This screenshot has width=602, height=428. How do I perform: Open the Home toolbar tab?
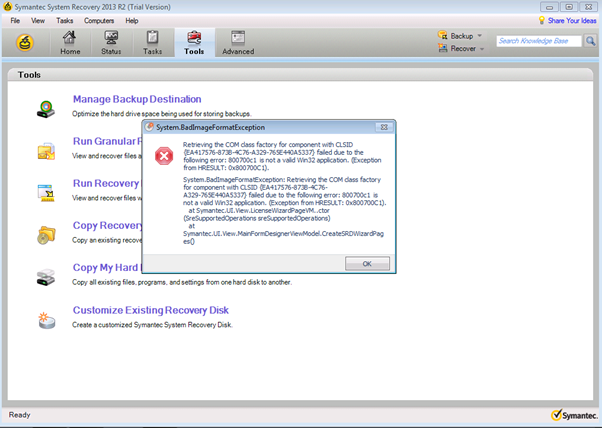[70, 43]
